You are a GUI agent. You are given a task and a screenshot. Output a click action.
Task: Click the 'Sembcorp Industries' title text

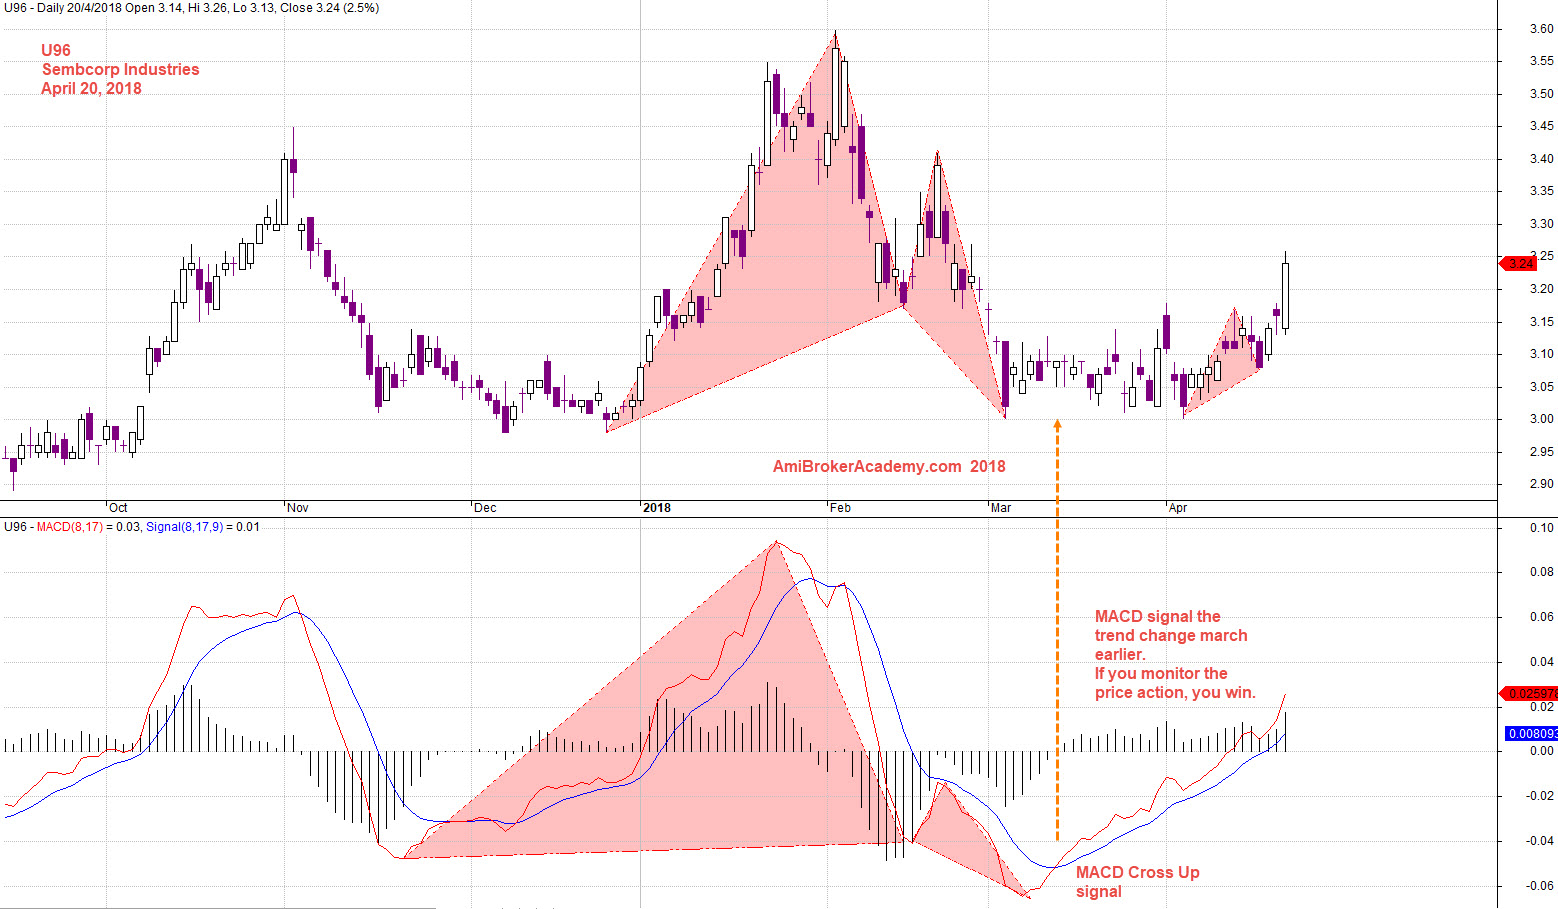pyautogui.click(x=120, y=69)
